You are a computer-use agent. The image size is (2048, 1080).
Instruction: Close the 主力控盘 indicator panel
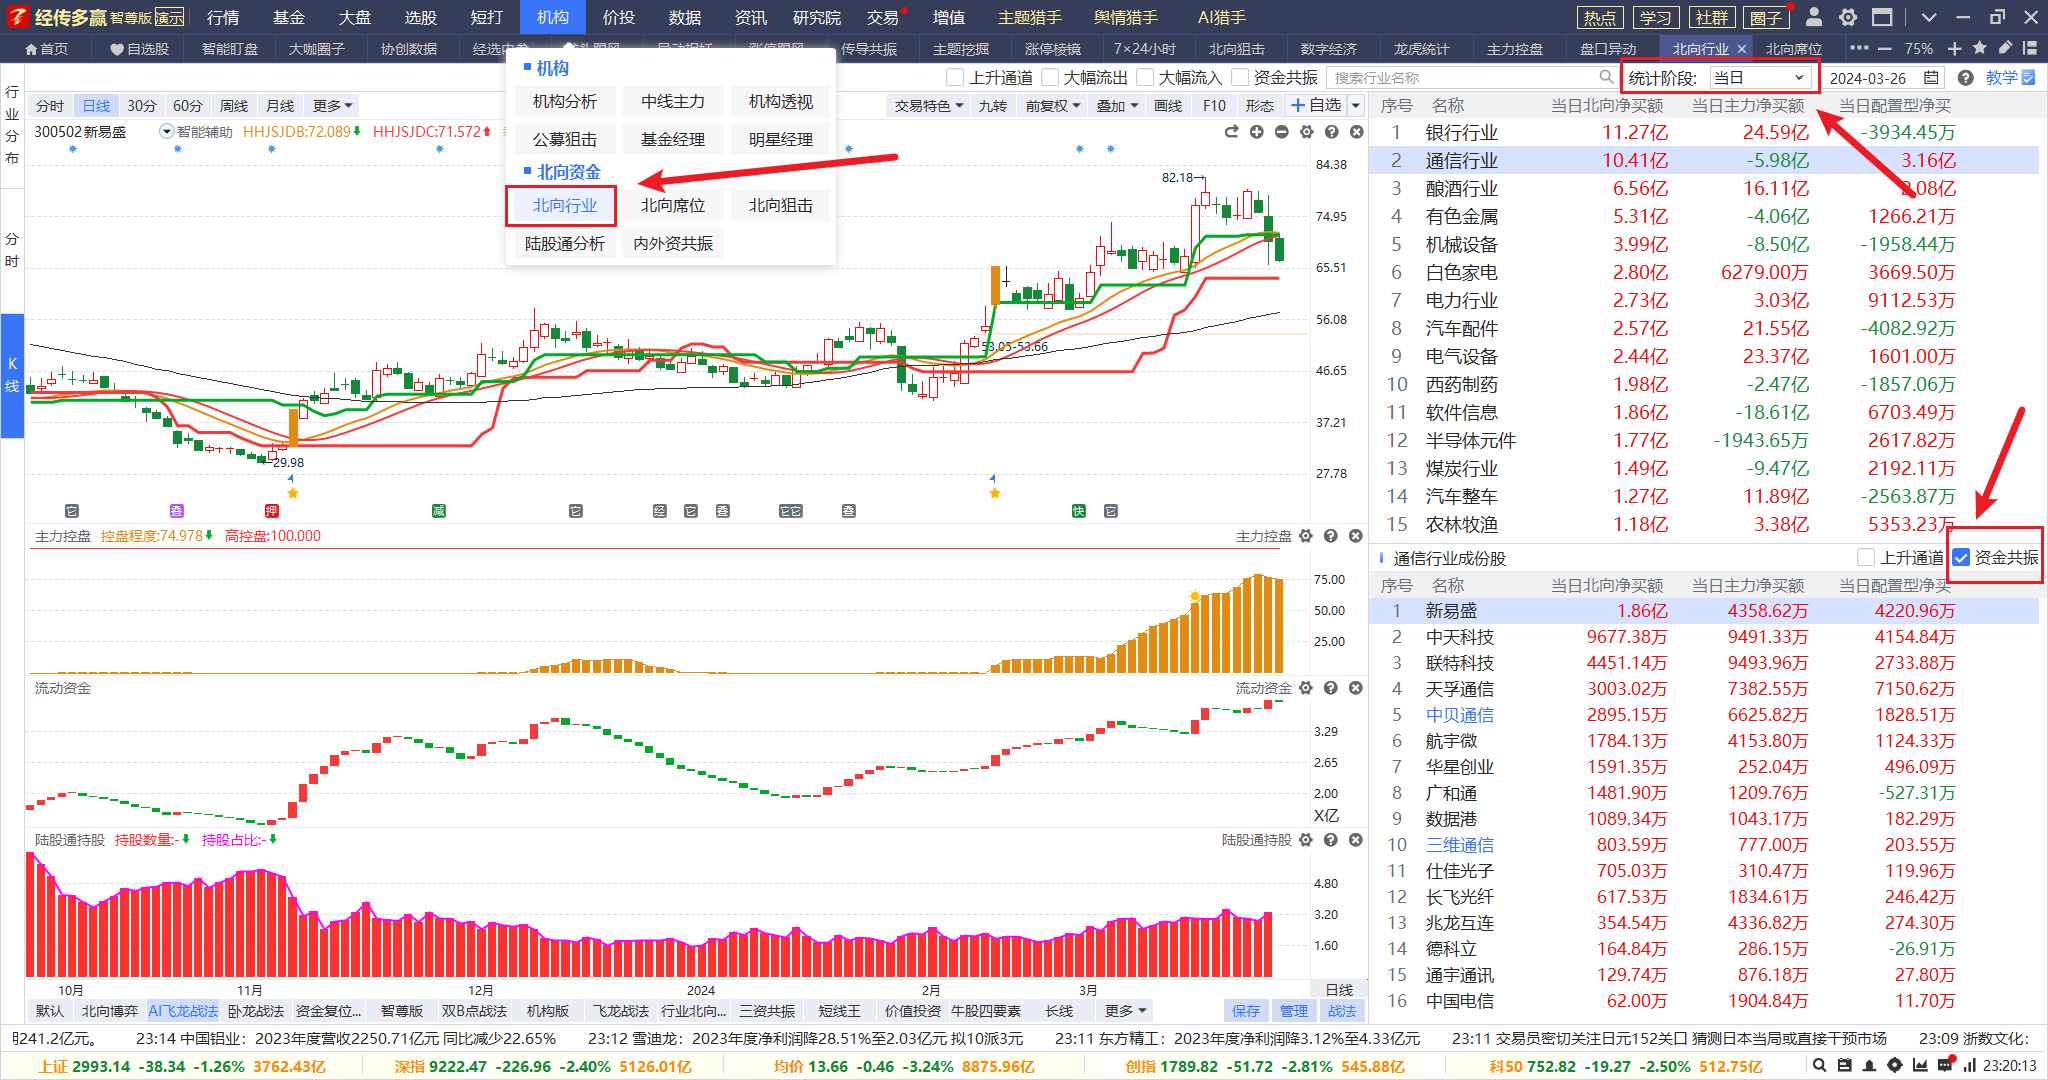click(x=1355, y=536)
